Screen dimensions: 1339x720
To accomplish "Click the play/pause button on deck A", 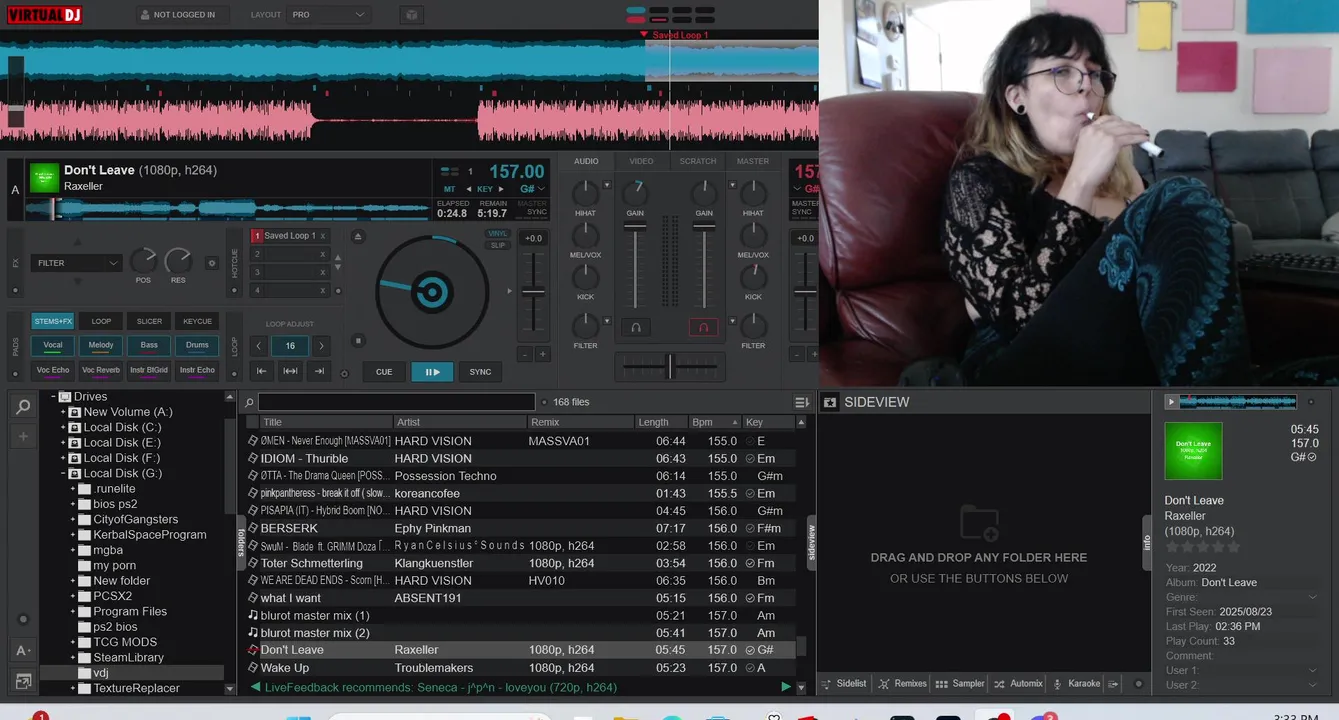I will pyautogui.click(x=432, y=372).
